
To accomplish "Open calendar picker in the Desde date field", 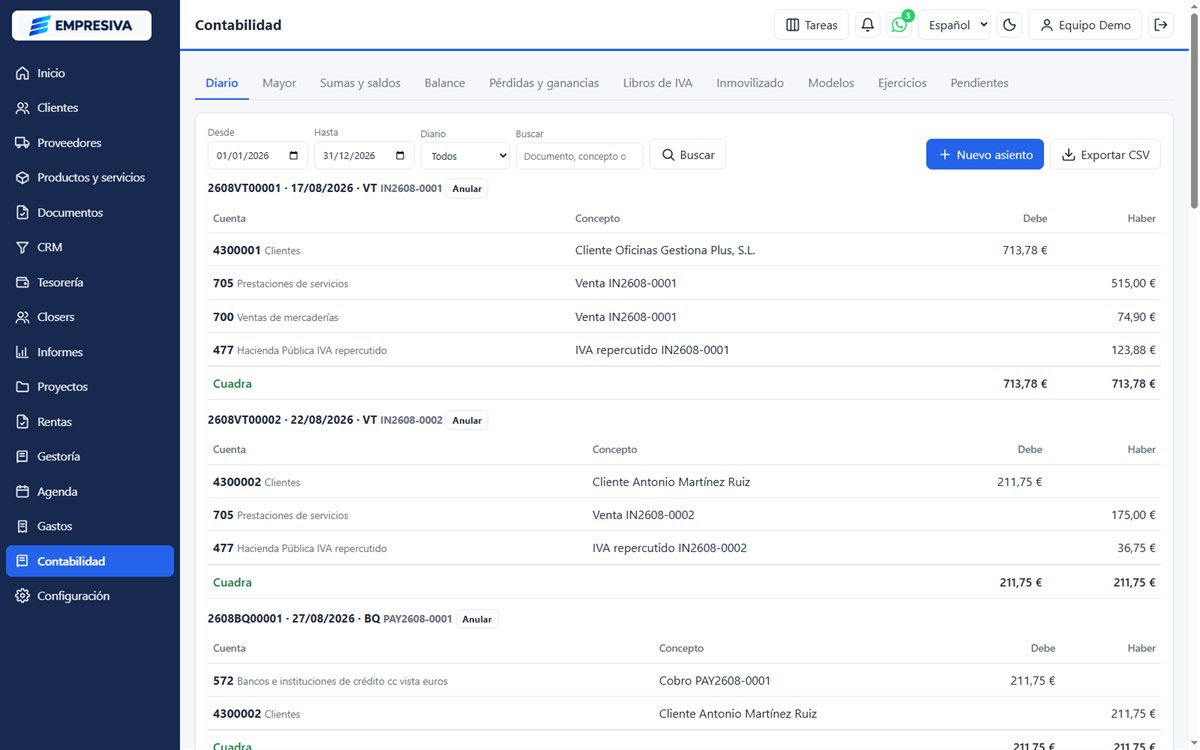I will click(x=293, y=156).
